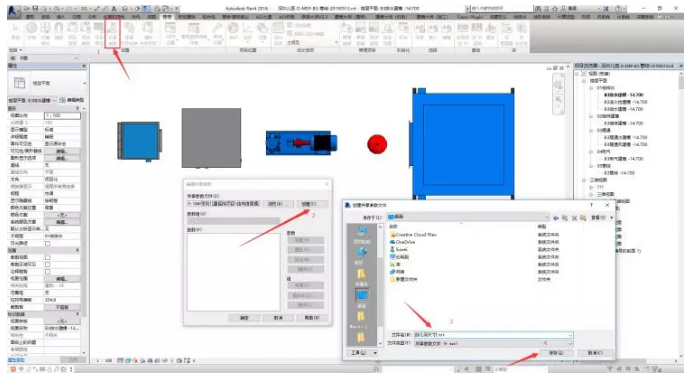Toggle the crop view checkbox in Properties

(x=48, y=258)
